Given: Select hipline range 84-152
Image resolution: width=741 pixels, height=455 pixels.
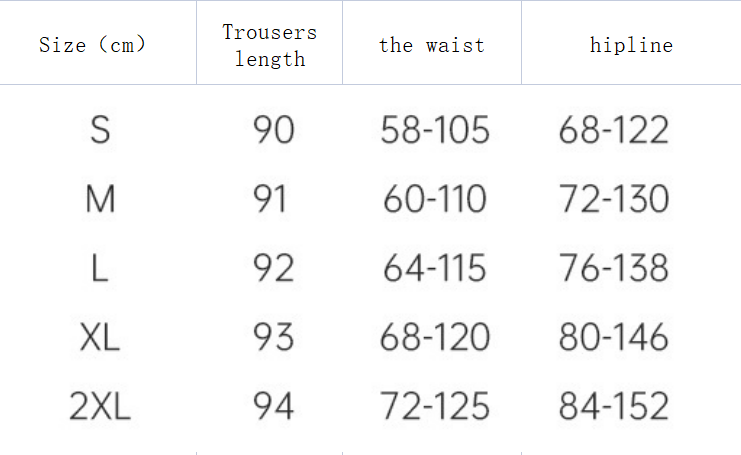Looking at the screenshot, I should 613,406.
